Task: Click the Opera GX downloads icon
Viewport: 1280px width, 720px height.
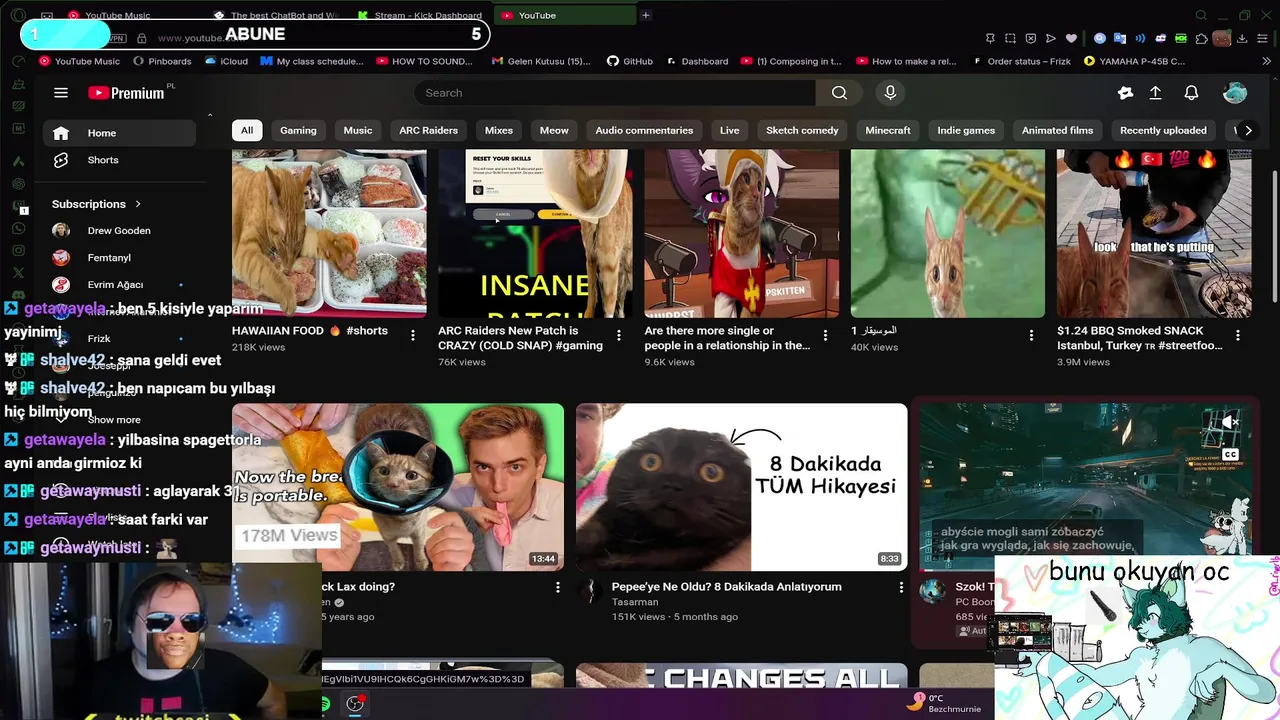Action: tap(1242, 38)
